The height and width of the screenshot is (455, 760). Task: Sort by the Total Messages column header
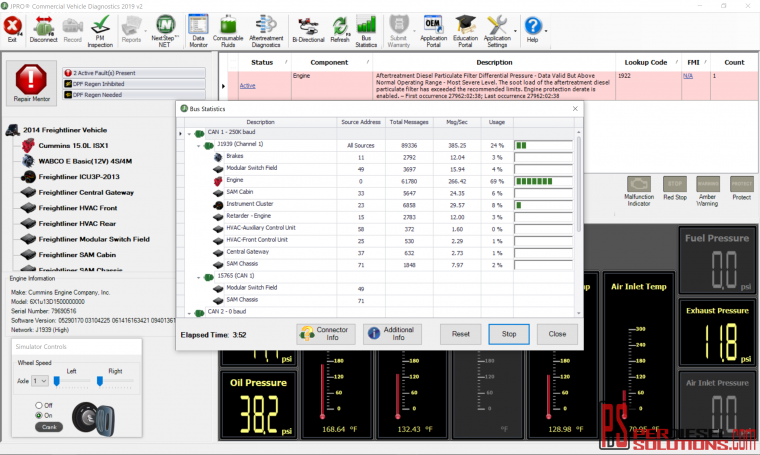408,122
